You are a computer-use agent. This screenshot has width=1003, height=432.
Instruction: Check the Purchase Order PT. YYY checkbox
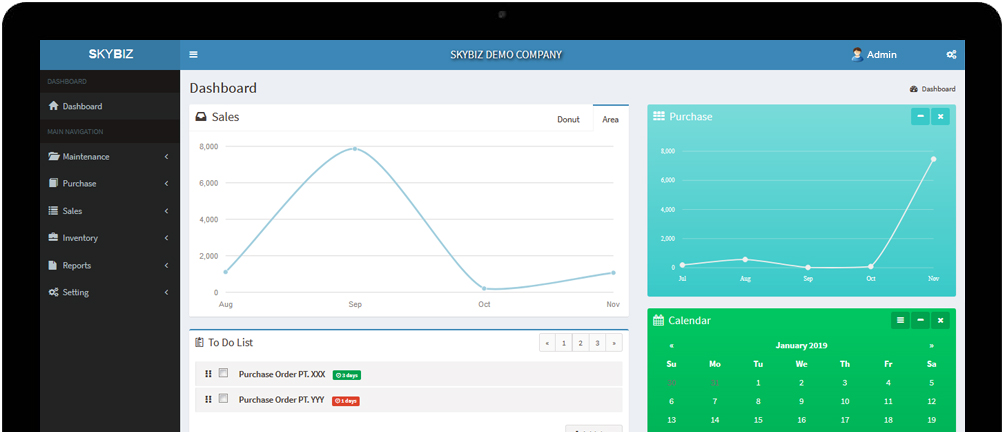tap(223, 399)
